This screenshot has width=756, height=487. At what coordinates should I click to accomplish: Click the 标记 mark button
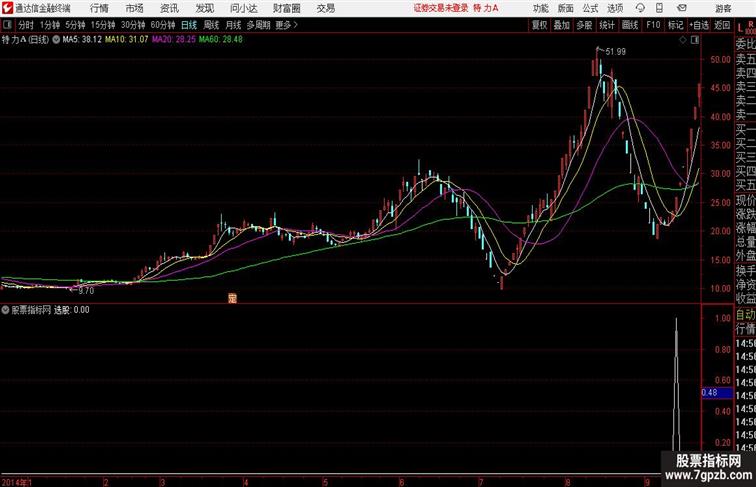point(675,25)
